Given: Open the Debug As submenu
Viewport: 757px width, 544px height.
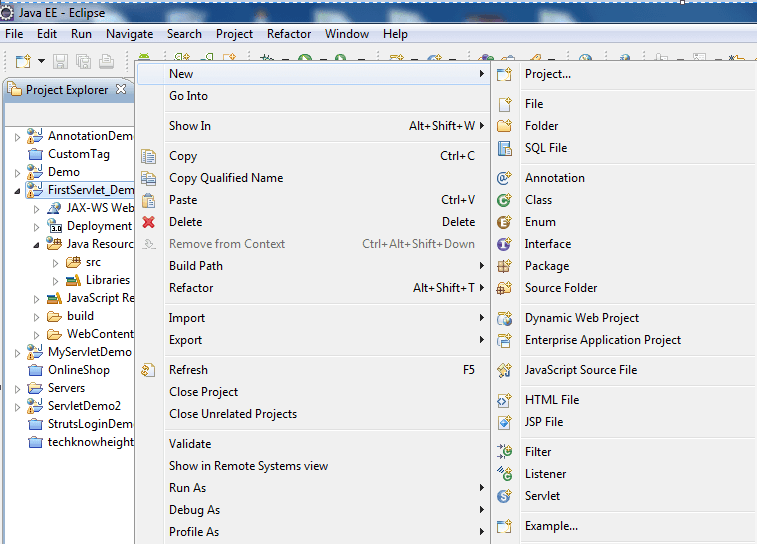Looking at the screenshot, I should click(x=314, y=510).
